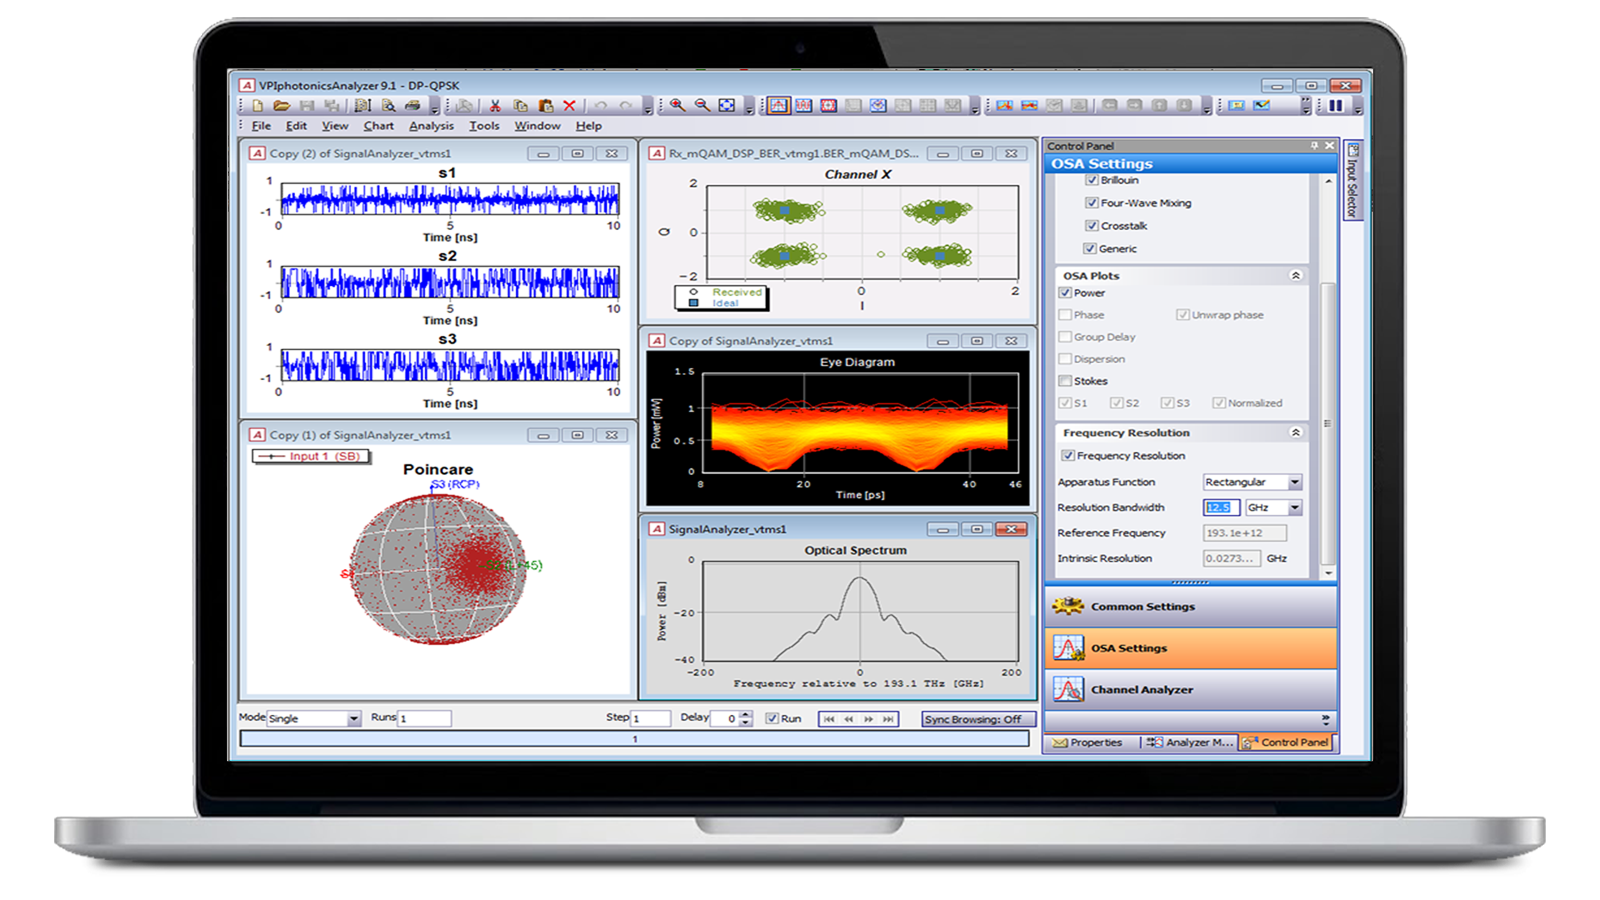Open the zoom toolbar overflow dropdown

(749, 107)
